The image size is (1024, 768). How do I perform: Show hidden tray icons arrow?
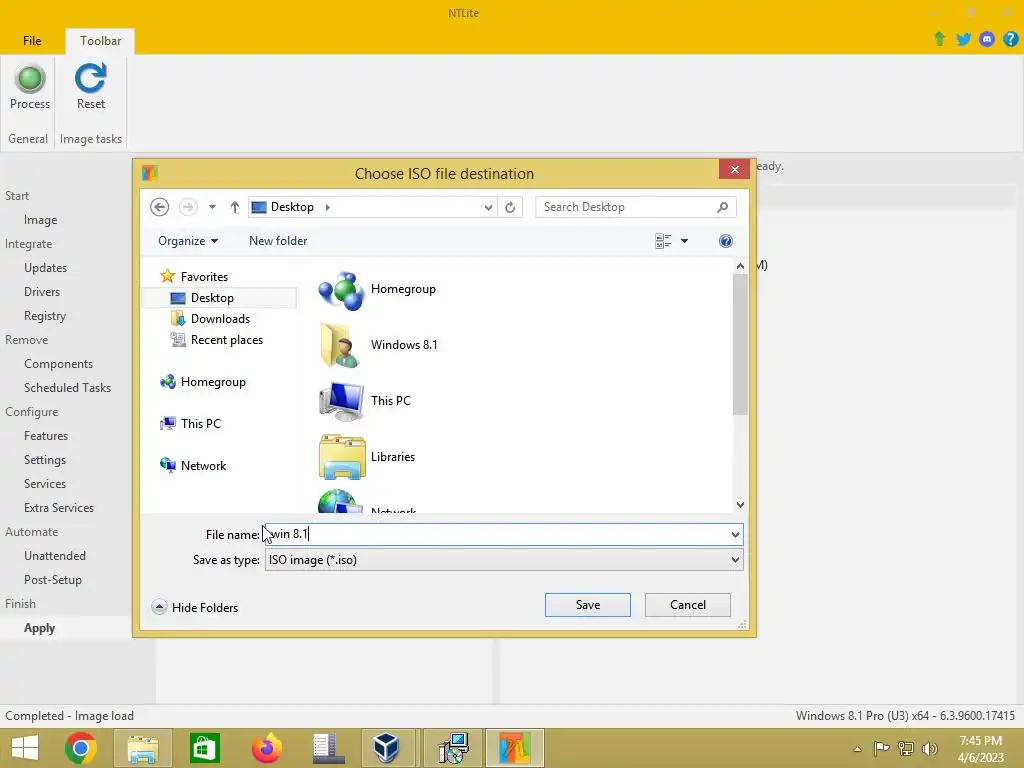click(x=857, y=749)
